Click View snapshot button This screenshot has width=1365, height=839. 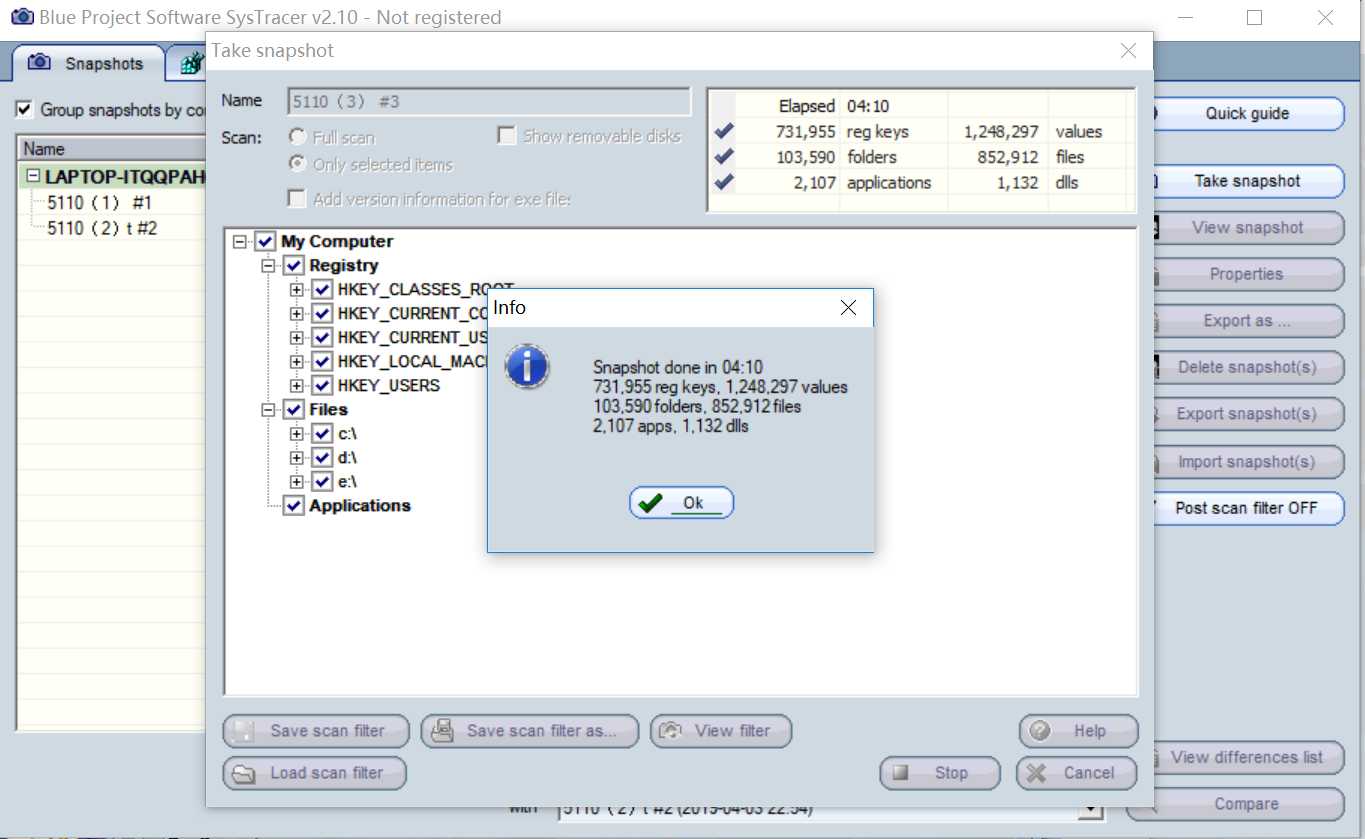pos(1247,228)
